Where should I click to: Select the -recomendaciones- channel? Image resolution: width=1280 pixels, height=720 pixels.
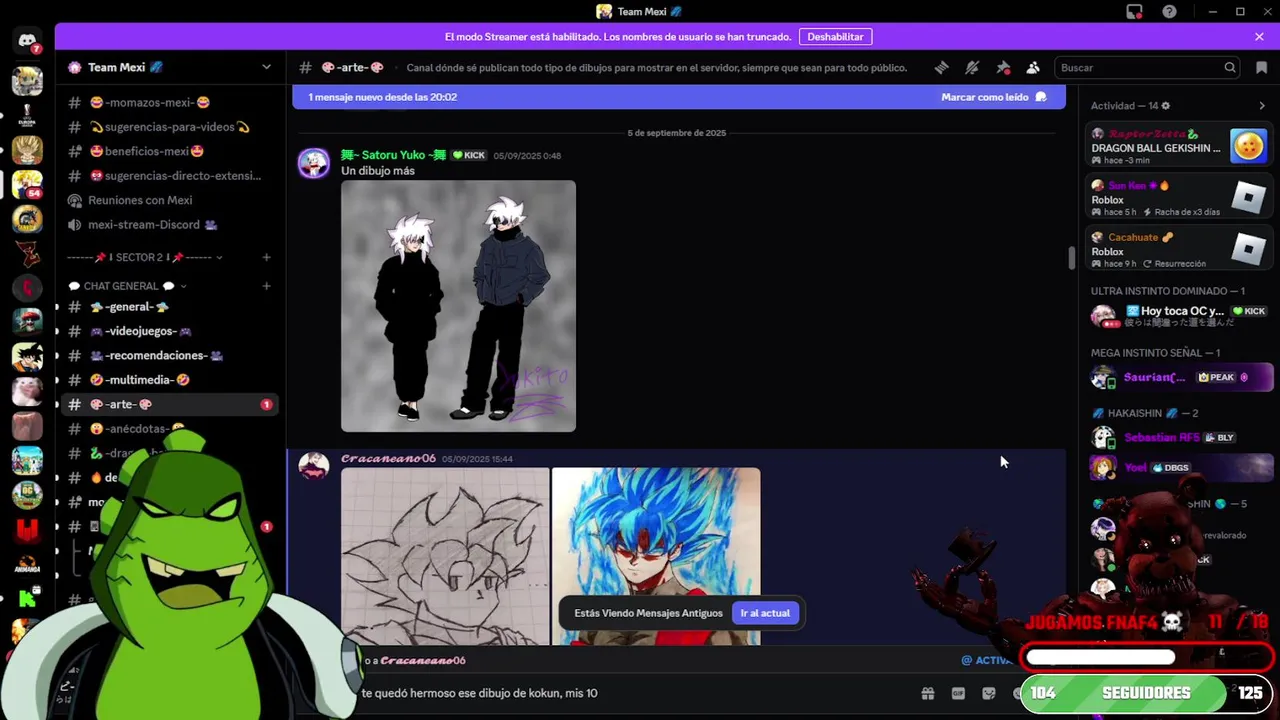(x=169, y=355)
